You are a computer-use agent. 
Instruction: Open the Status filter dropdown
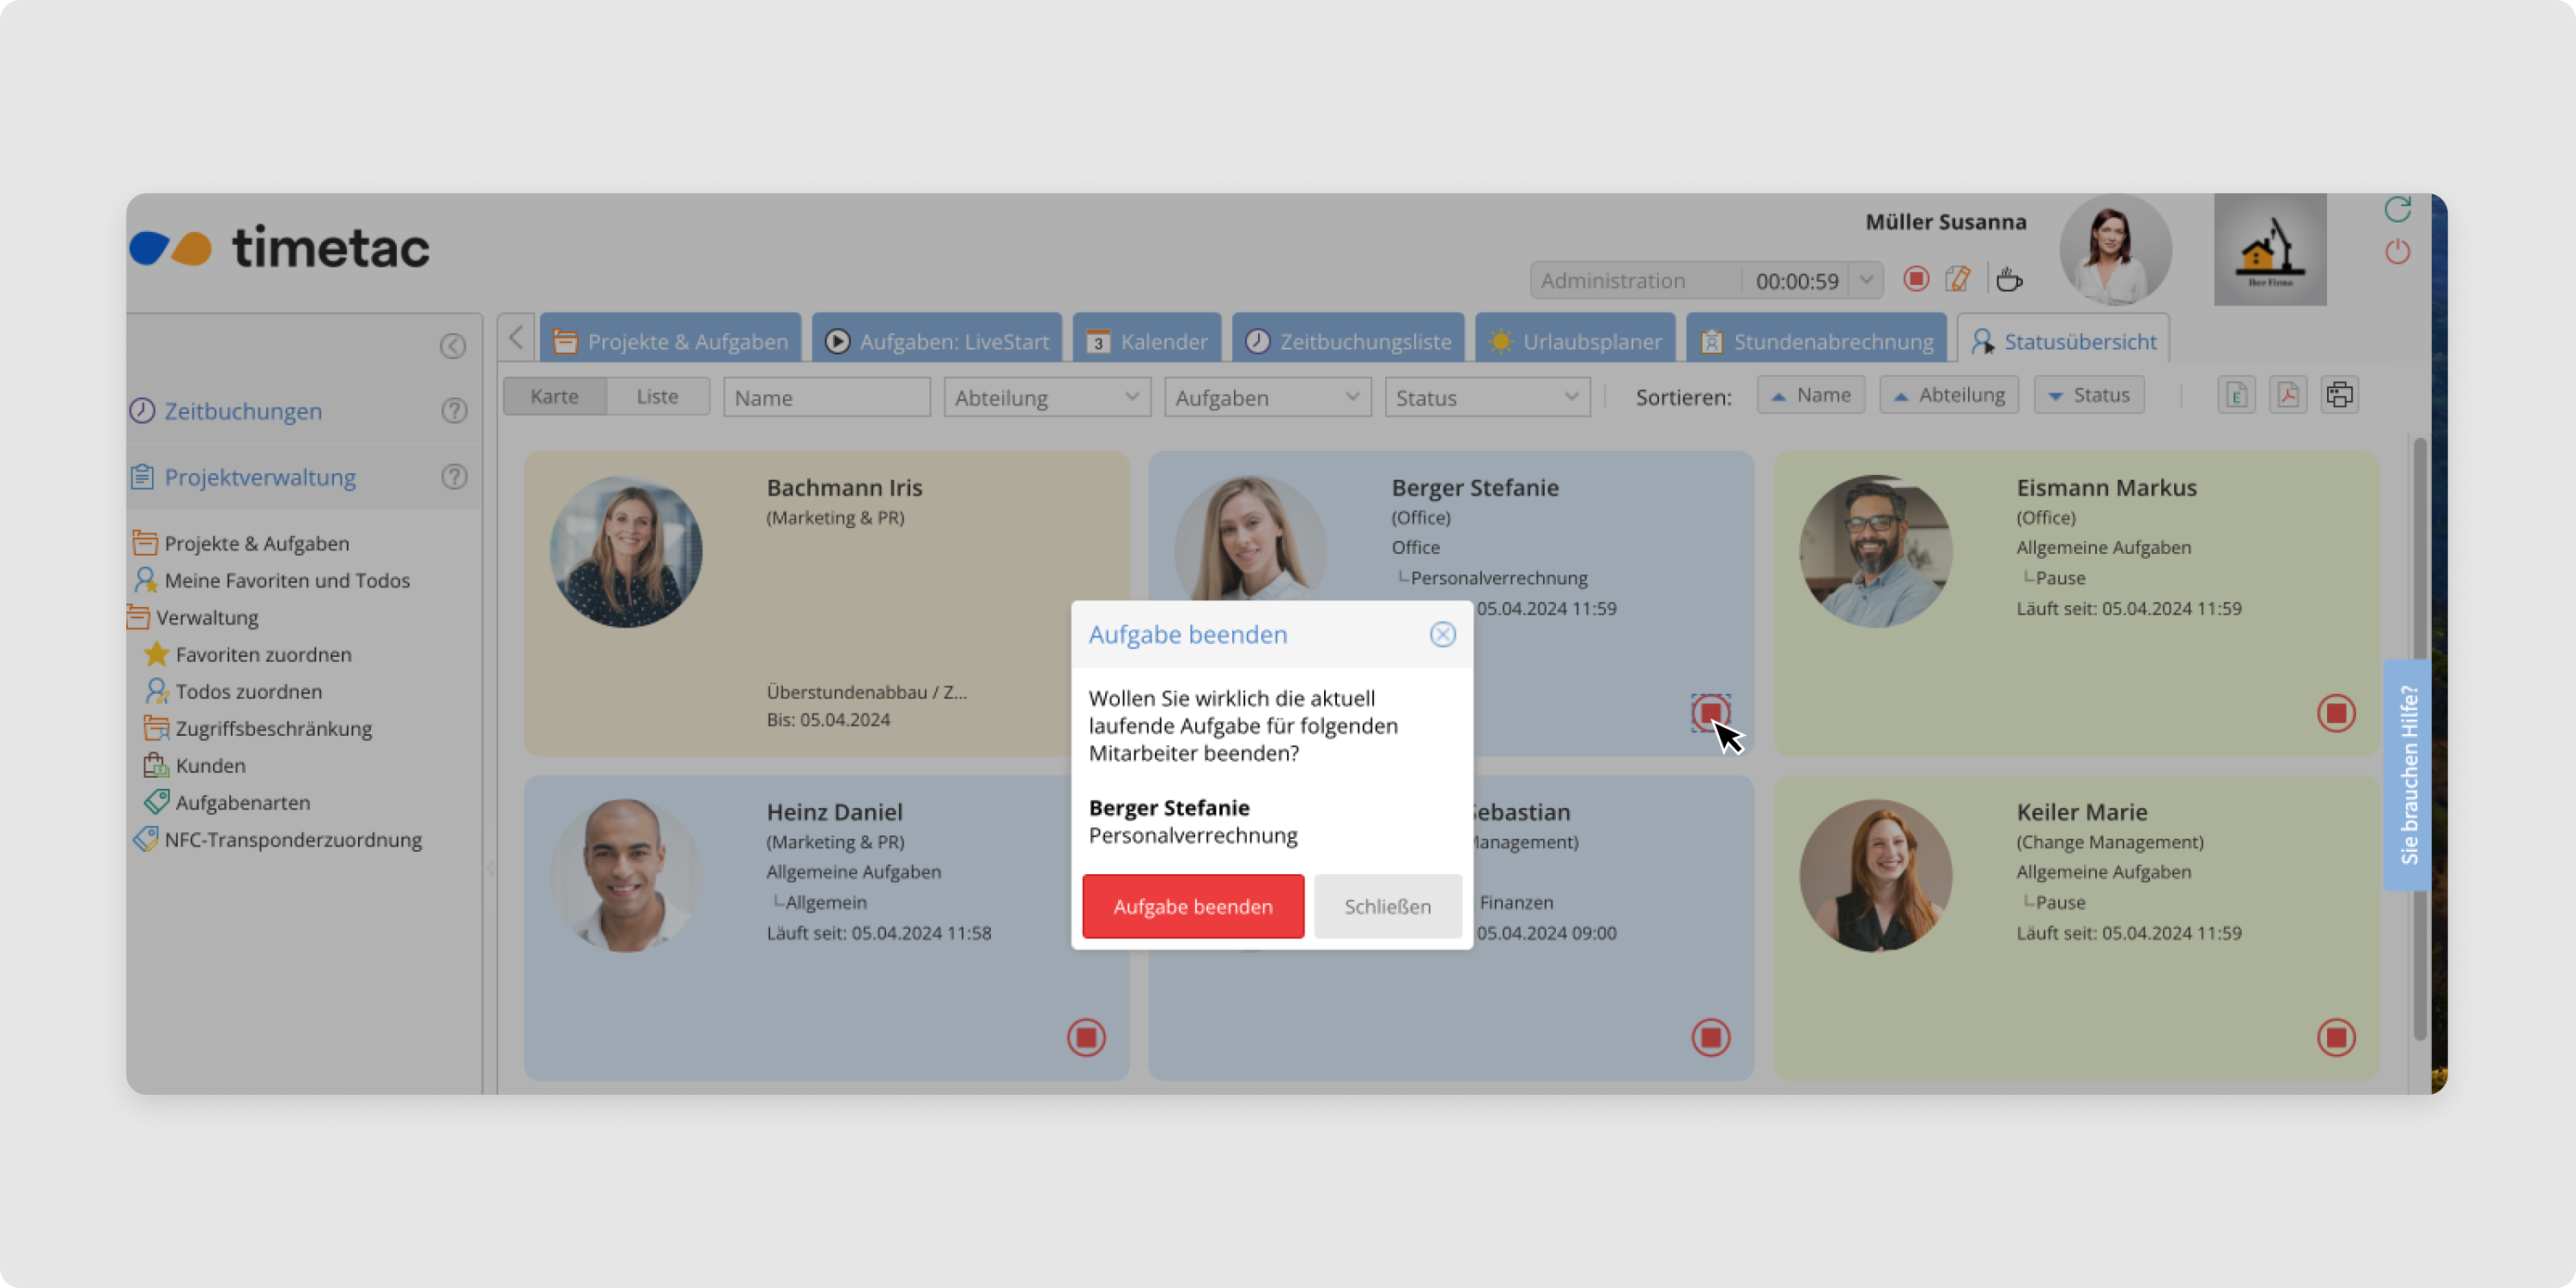(x=1487, y=397)
